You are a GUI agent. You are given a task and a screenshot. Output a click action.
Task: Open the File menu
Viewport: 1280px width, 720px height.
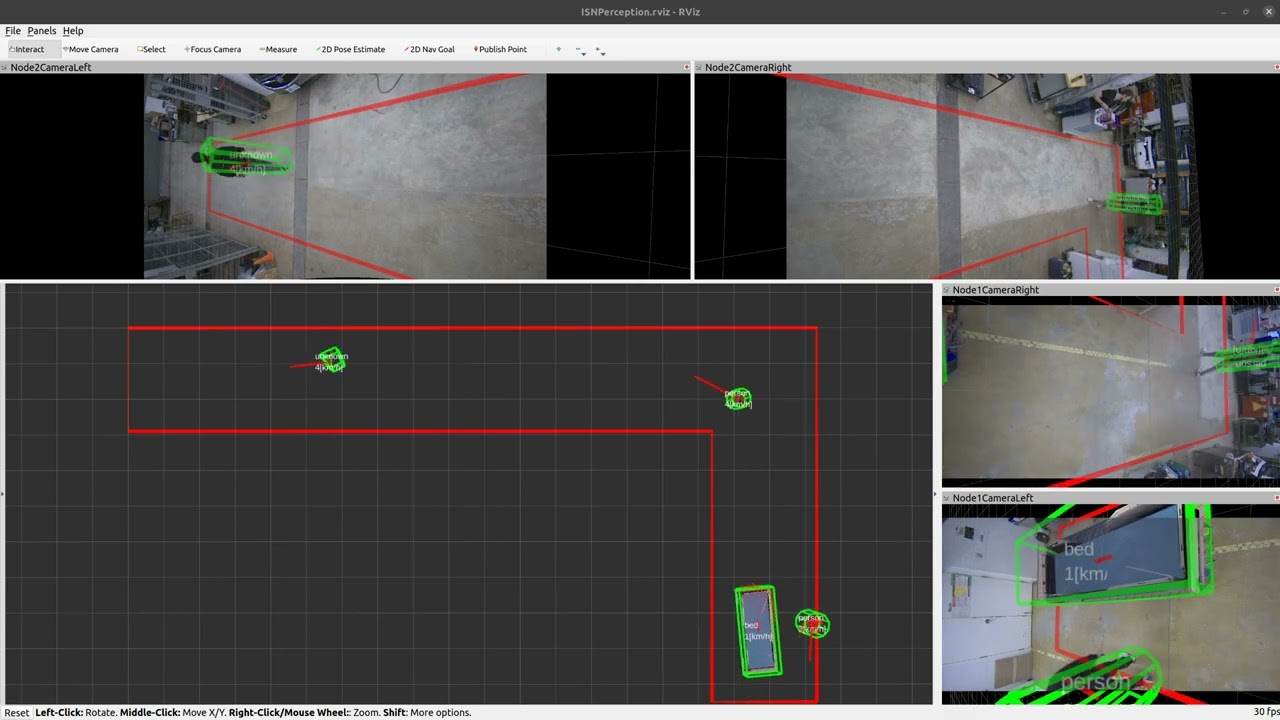tap(13, 31)
